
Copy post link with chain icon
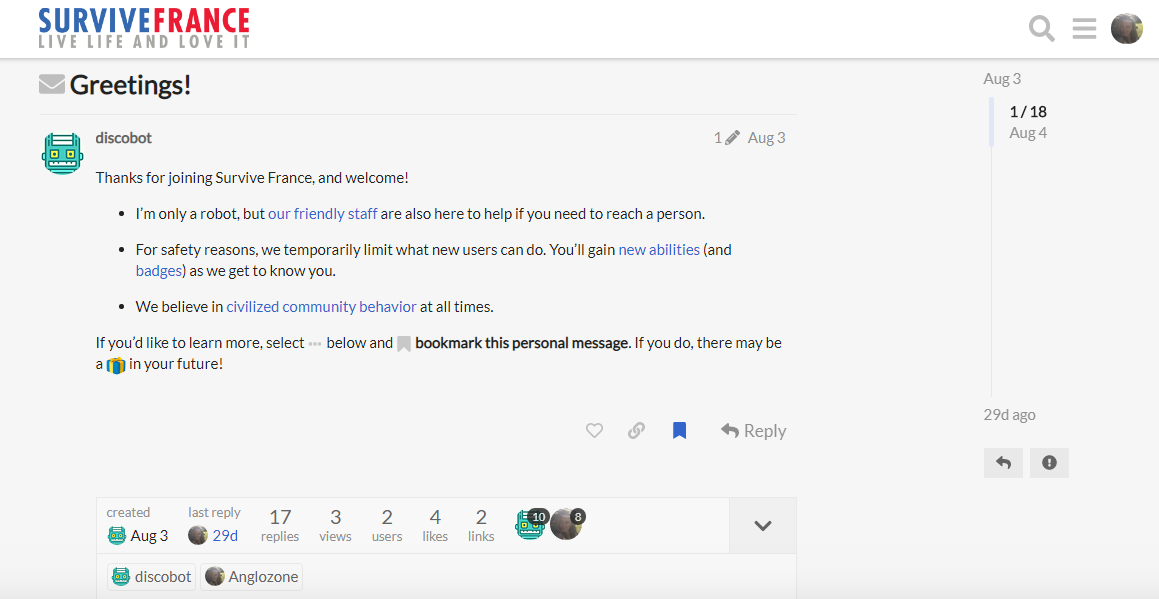(x=636, y=431)
